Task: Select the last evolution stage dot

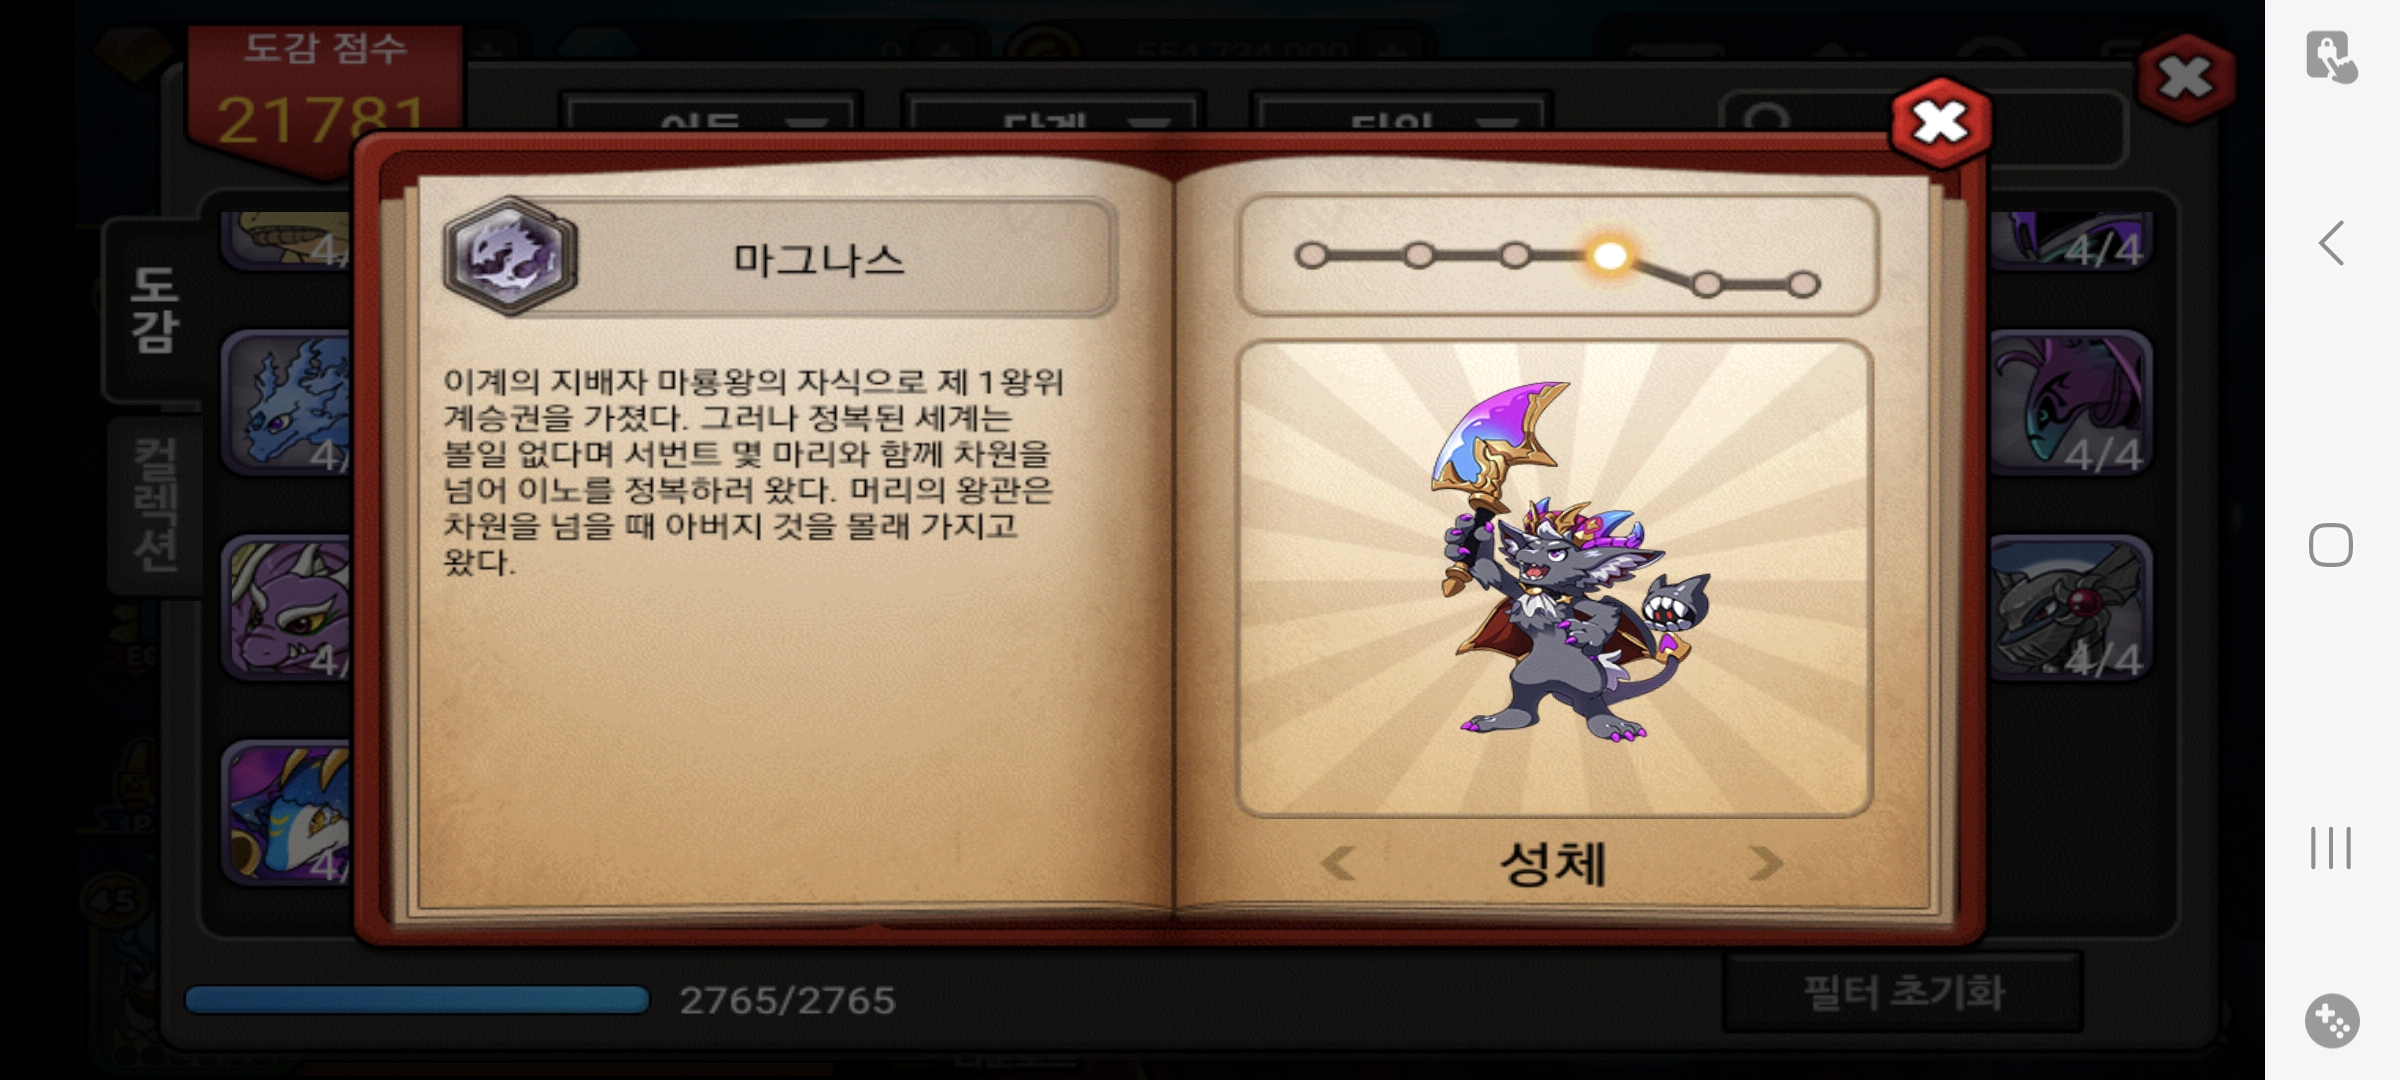Action: [1803, 285]
